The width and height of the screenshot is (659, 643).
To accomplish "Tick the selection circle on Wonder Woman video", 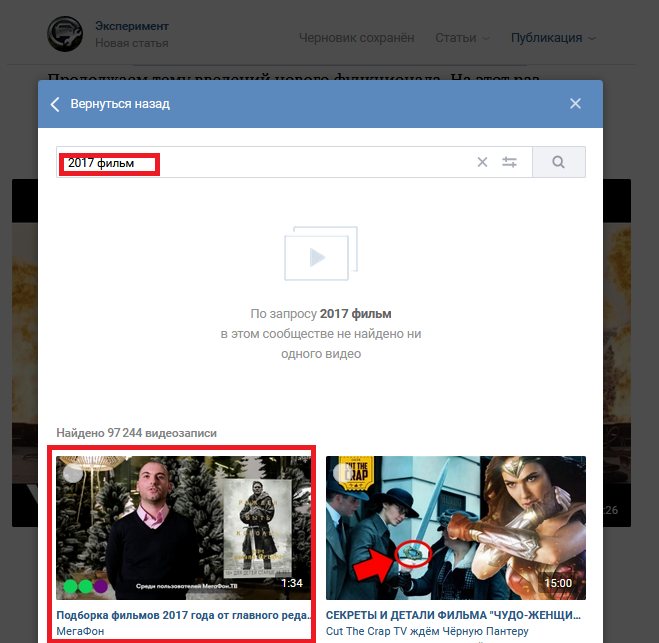I will (x=343, y=473).
